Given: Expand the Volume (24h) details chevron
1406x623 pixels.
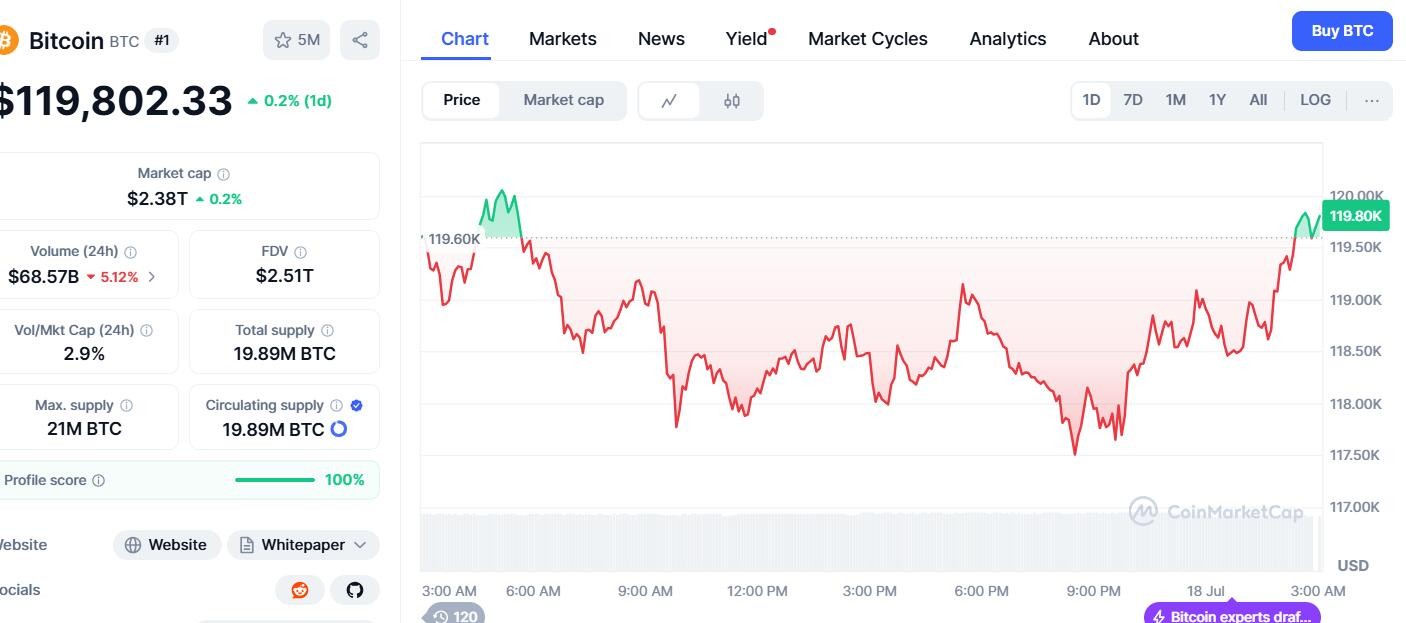Looking at the screenshot, I should tap(152, 277).
